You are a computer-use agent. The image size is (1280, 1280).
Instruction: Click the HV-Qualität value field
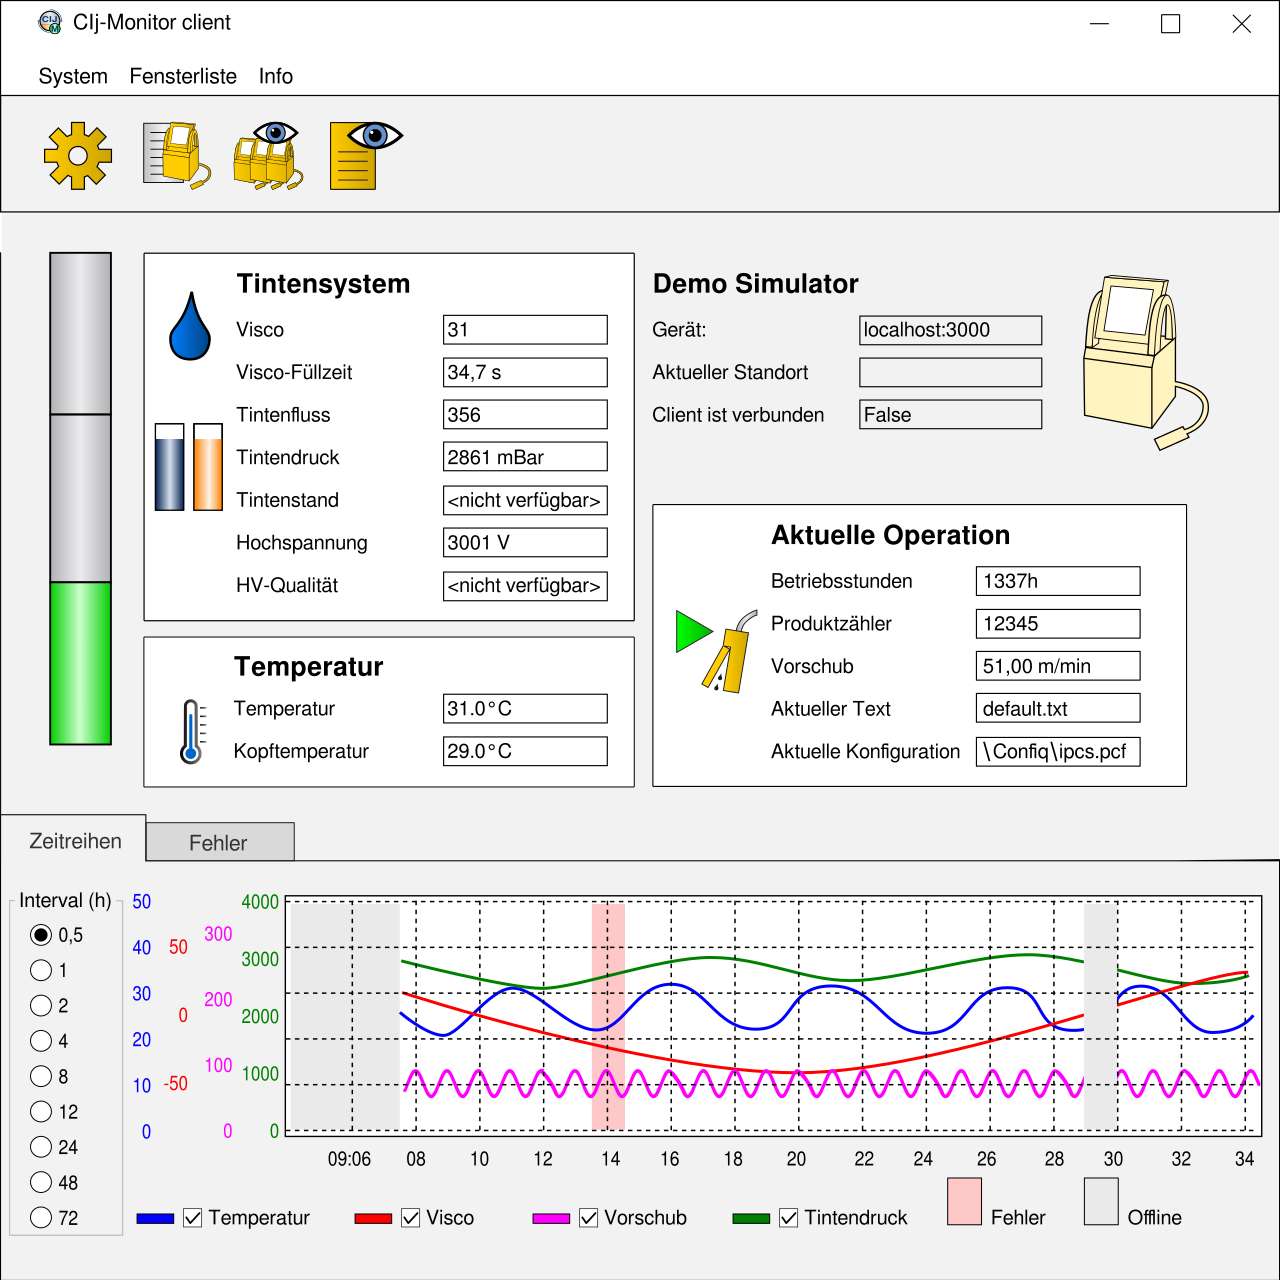[525, 586]
